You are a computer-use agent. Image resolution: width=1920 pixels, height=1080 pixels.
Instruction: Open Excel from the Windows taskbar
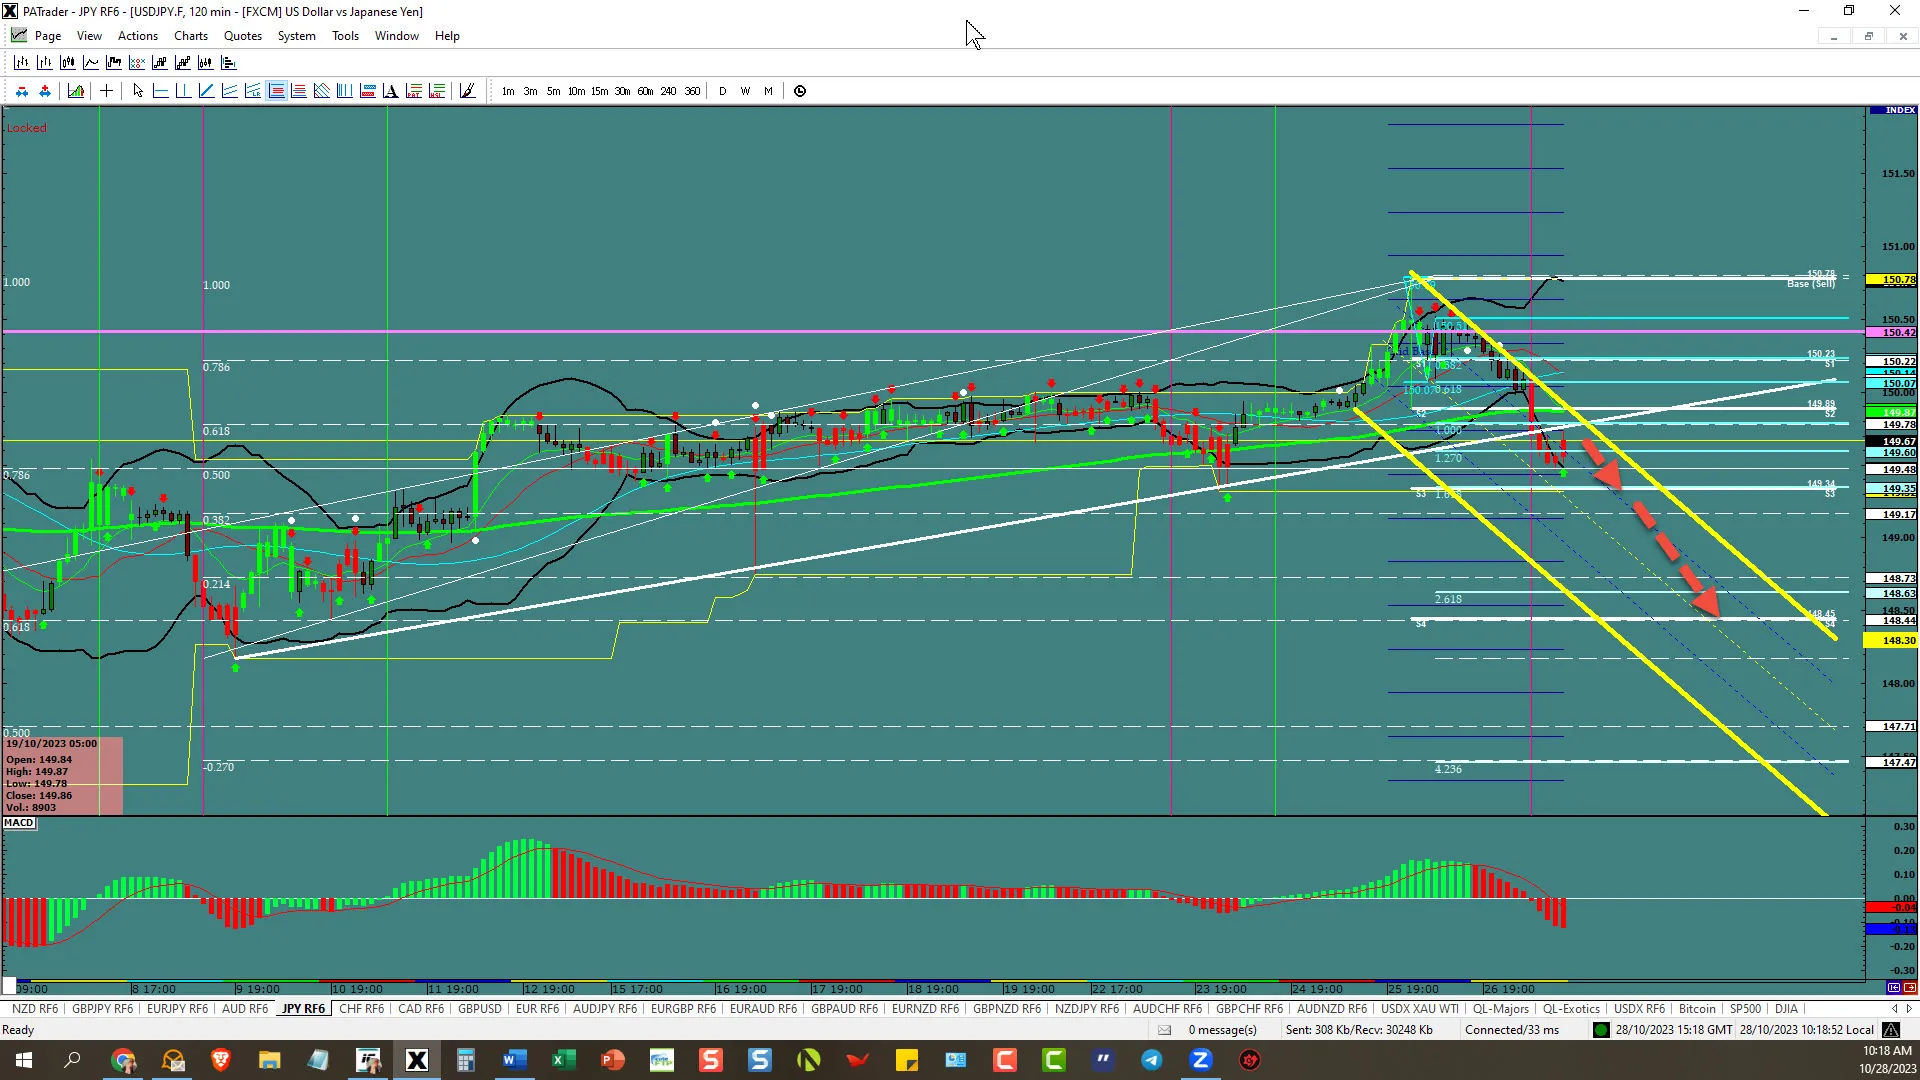[x=563, y=1060]
